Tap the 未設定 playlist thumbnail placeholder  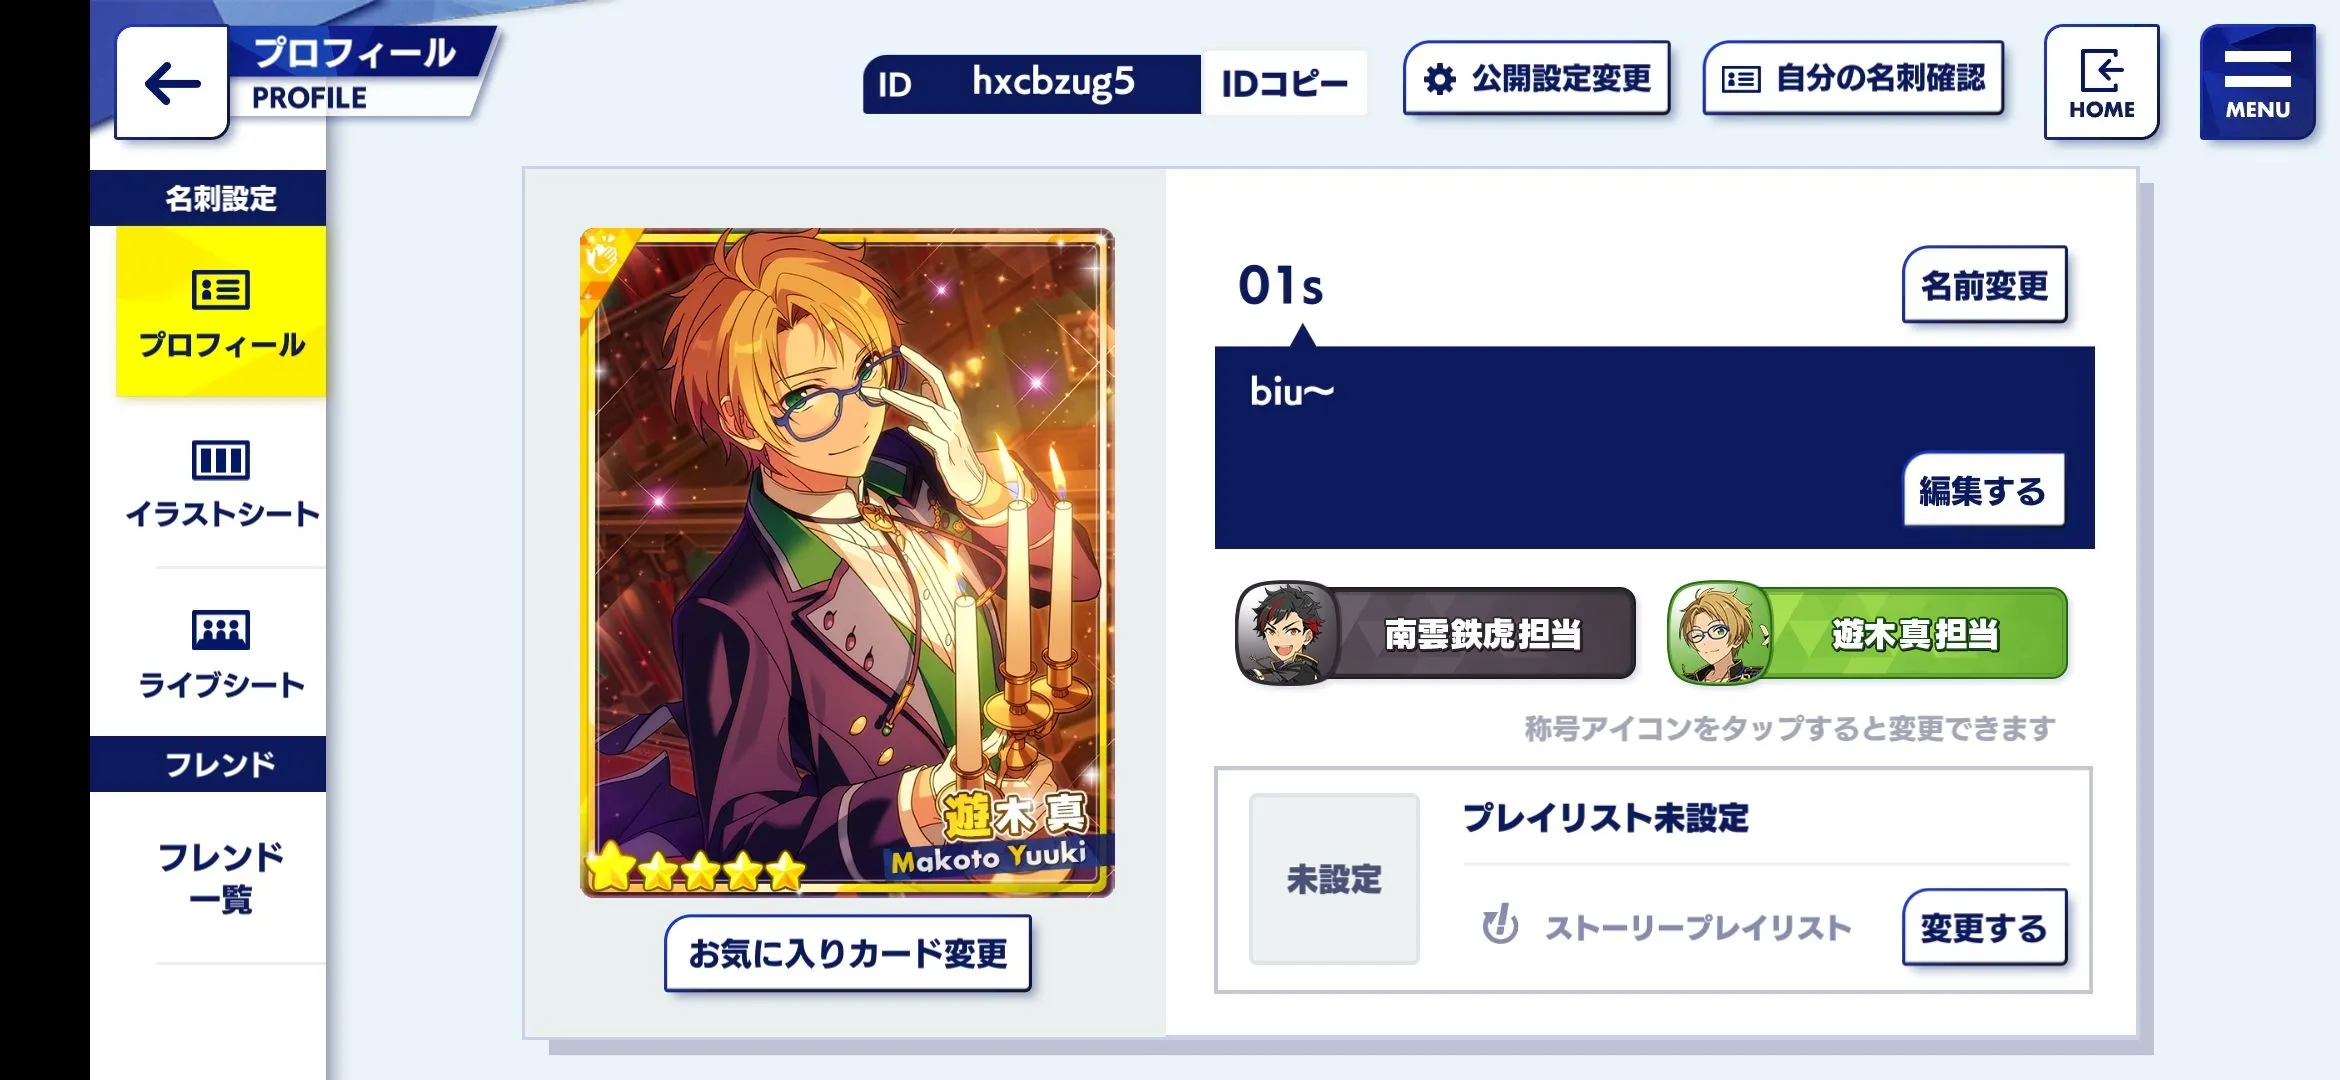[x=1334, y=879]
